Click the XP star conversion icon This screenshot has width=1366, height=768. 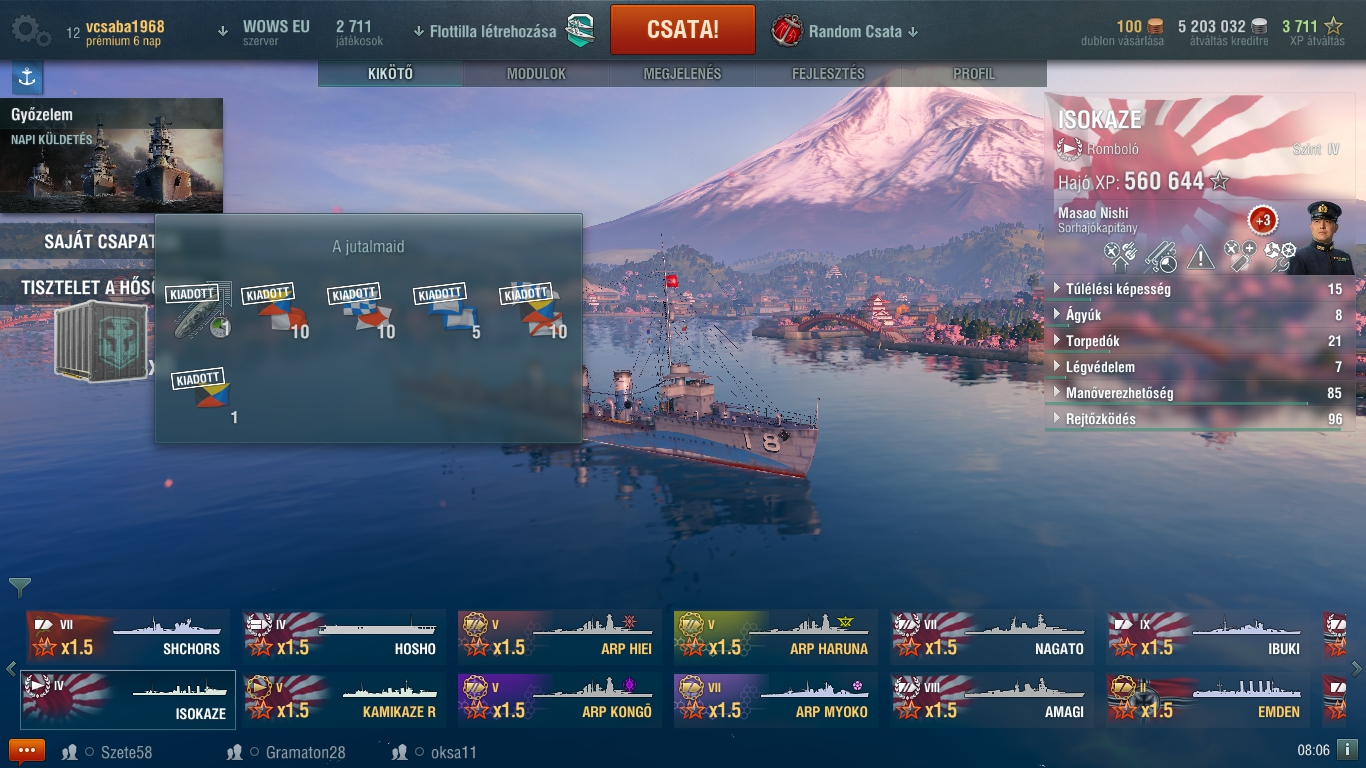point(1334,27)
